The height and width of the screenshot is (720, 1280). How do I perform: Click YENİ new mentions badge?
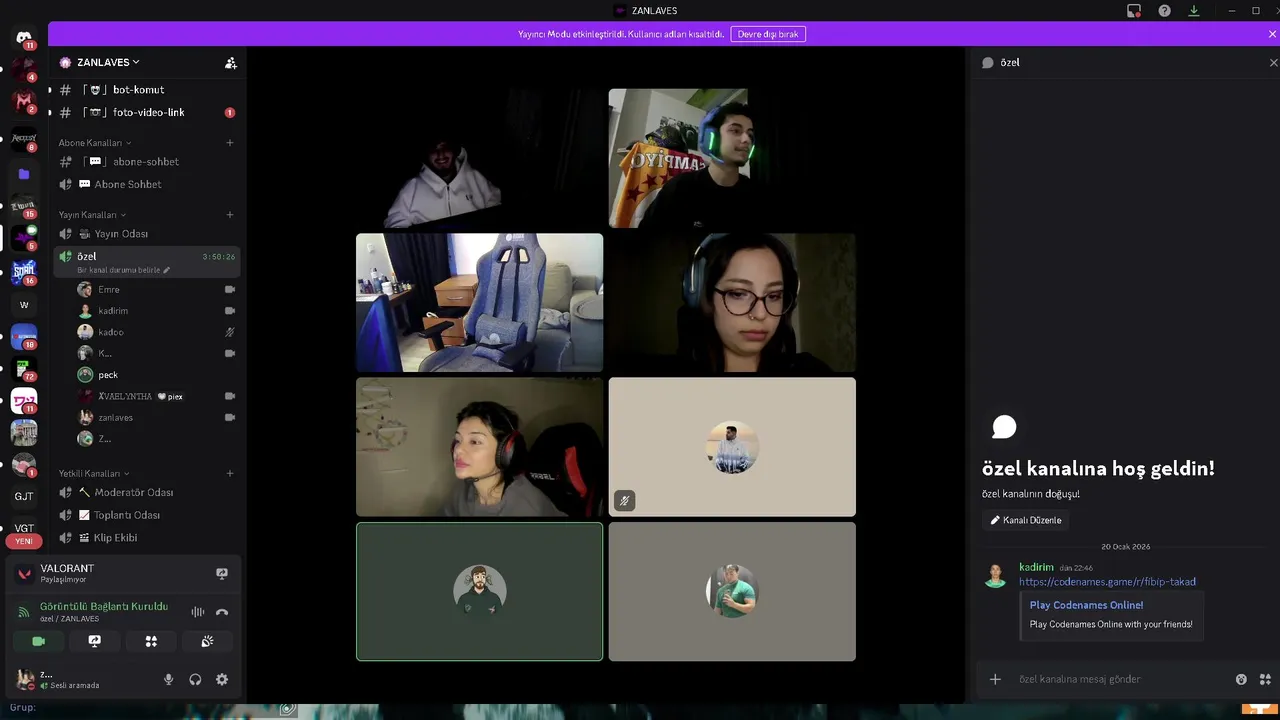coord(24,541)
